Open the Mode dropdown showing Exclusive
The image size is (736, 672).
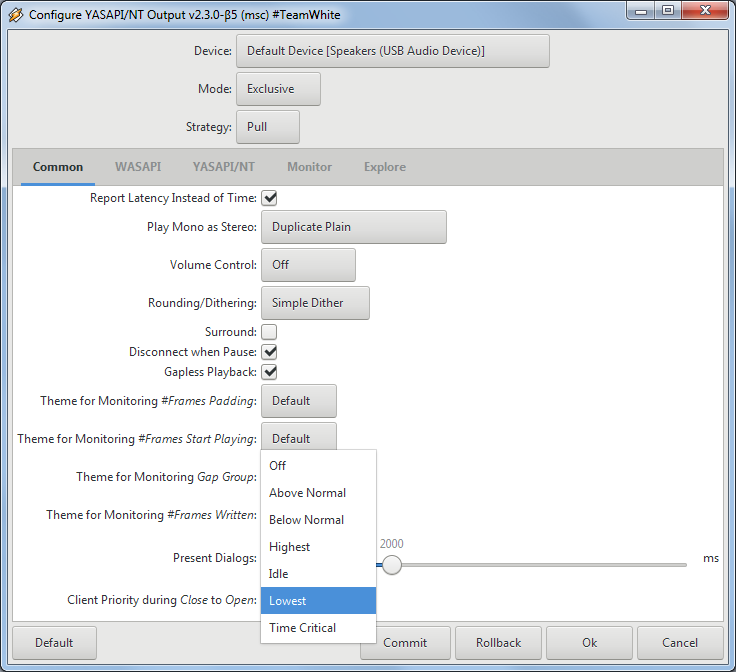278,89
